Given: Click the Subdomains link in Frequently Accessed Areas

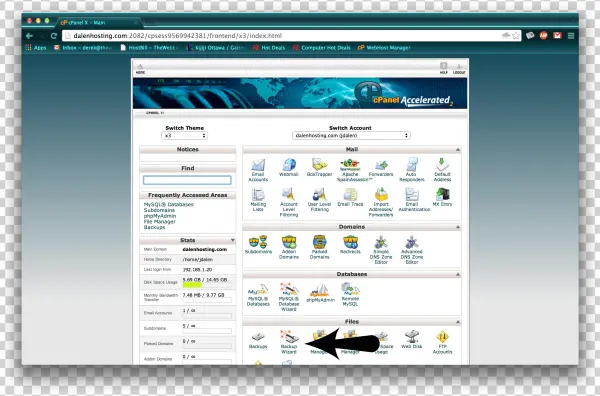Looking at the screenshot, I should [x=159, y=210].
